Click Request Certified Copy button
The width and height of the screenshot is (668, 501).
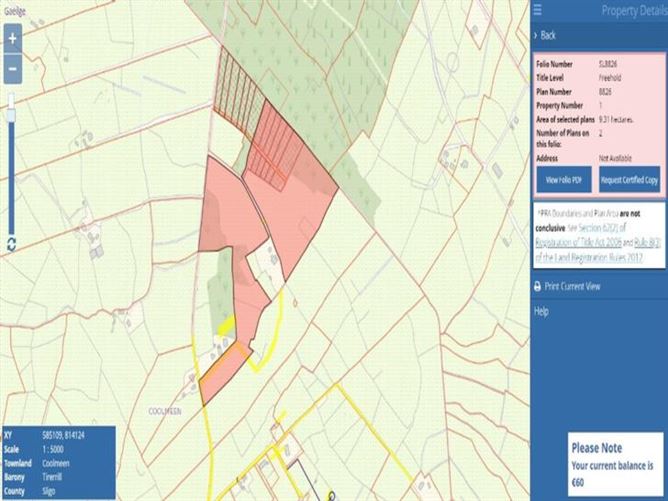(629, 180)
